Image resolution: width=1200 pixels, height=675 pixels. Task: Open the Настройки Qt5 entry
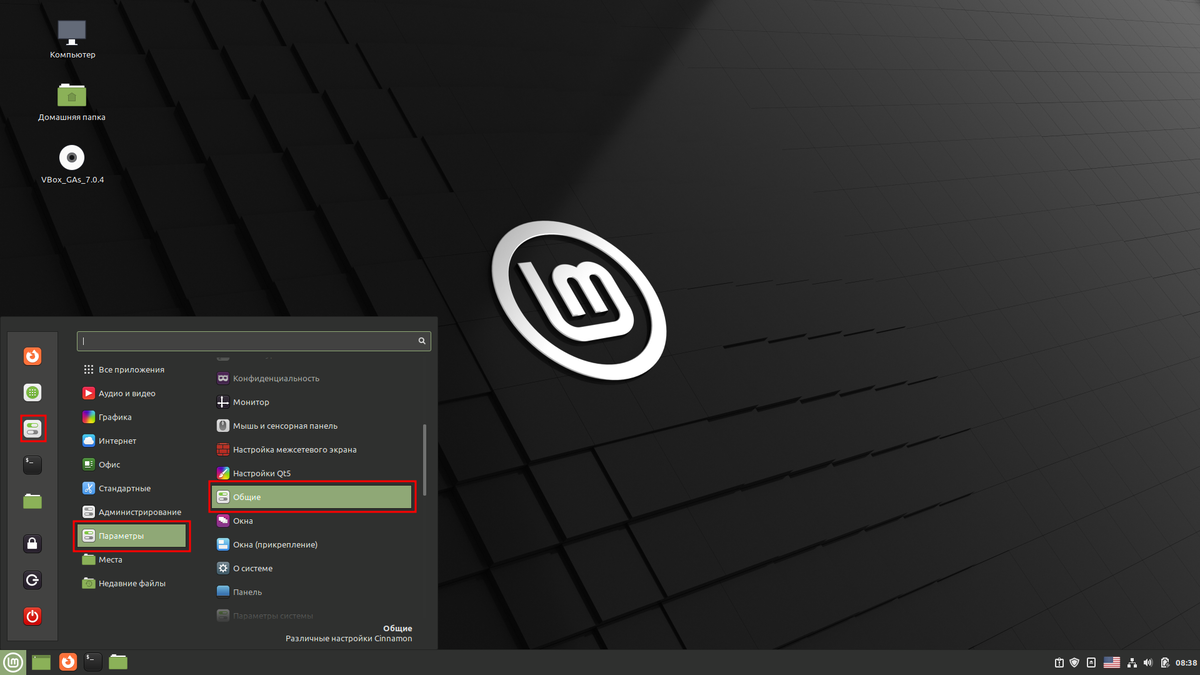click(313, 473)
